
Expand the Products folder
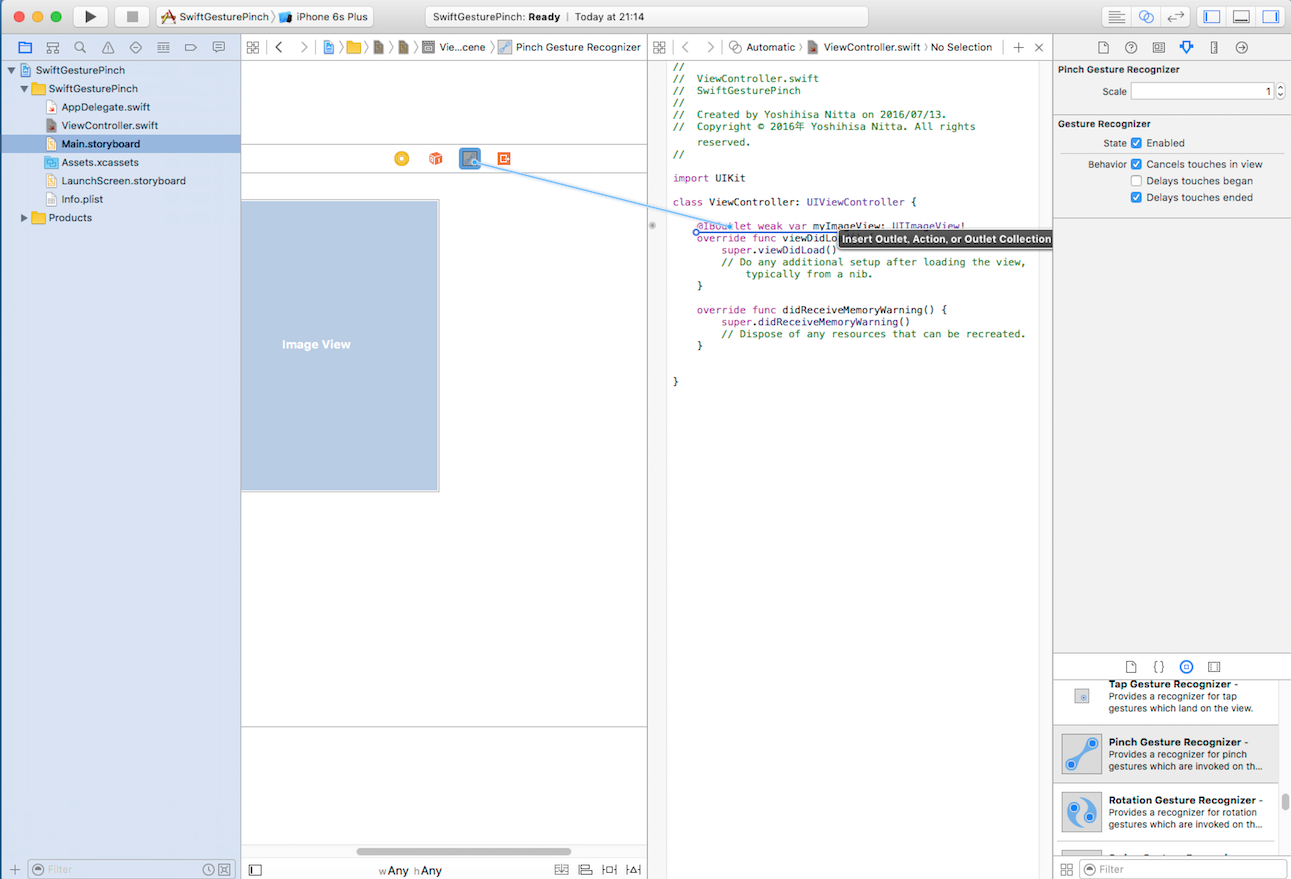pos(24,218)
